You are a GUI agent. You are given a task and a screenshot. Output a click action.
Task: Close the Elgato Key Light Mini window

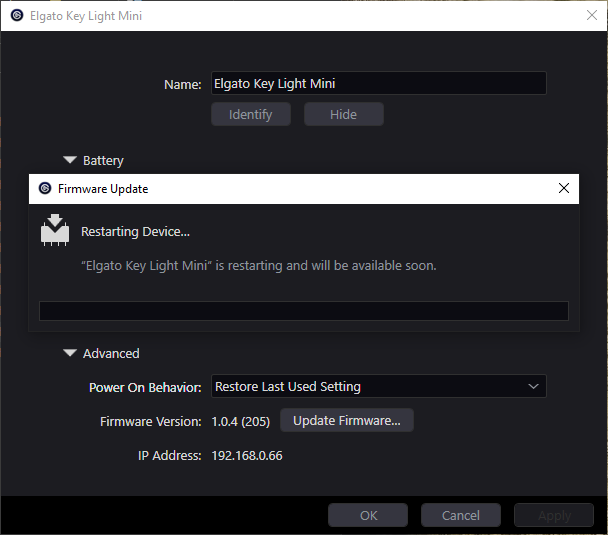pos(592,16)
